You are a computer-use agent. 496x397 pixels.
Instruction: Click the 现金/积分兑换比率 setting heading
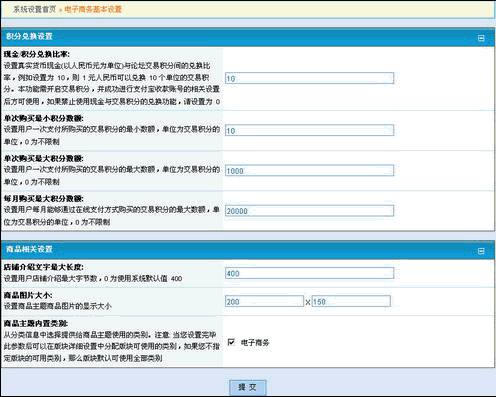[37, 54]
